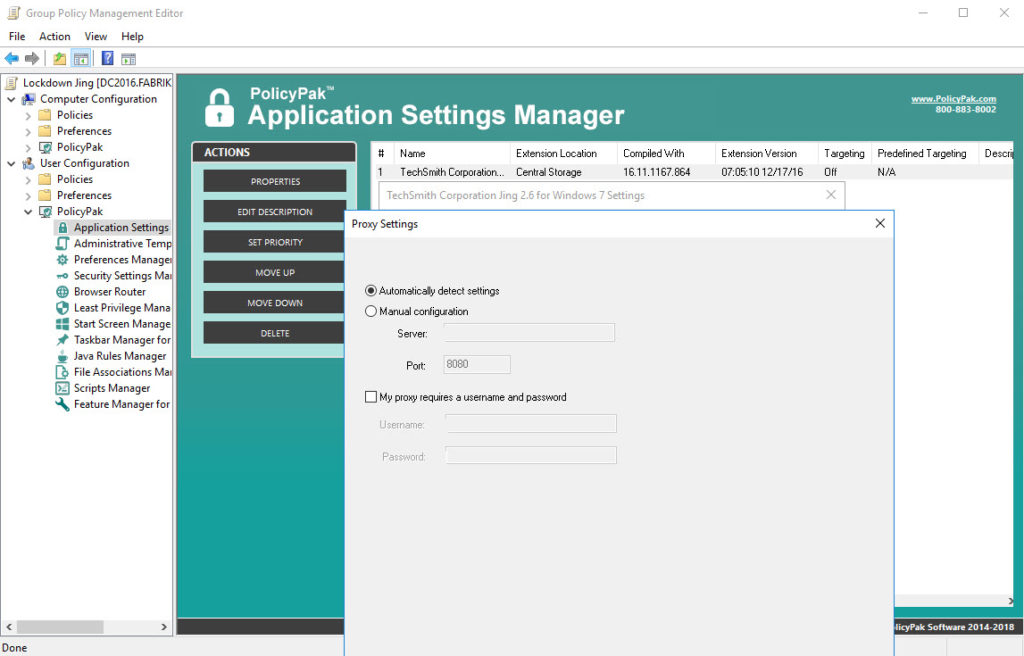The height and width of the screenshot is (656, 1024).
Task: Collapse PolicyPak under User Configuration
Action: pyautogui.click(x=28, y=212)
